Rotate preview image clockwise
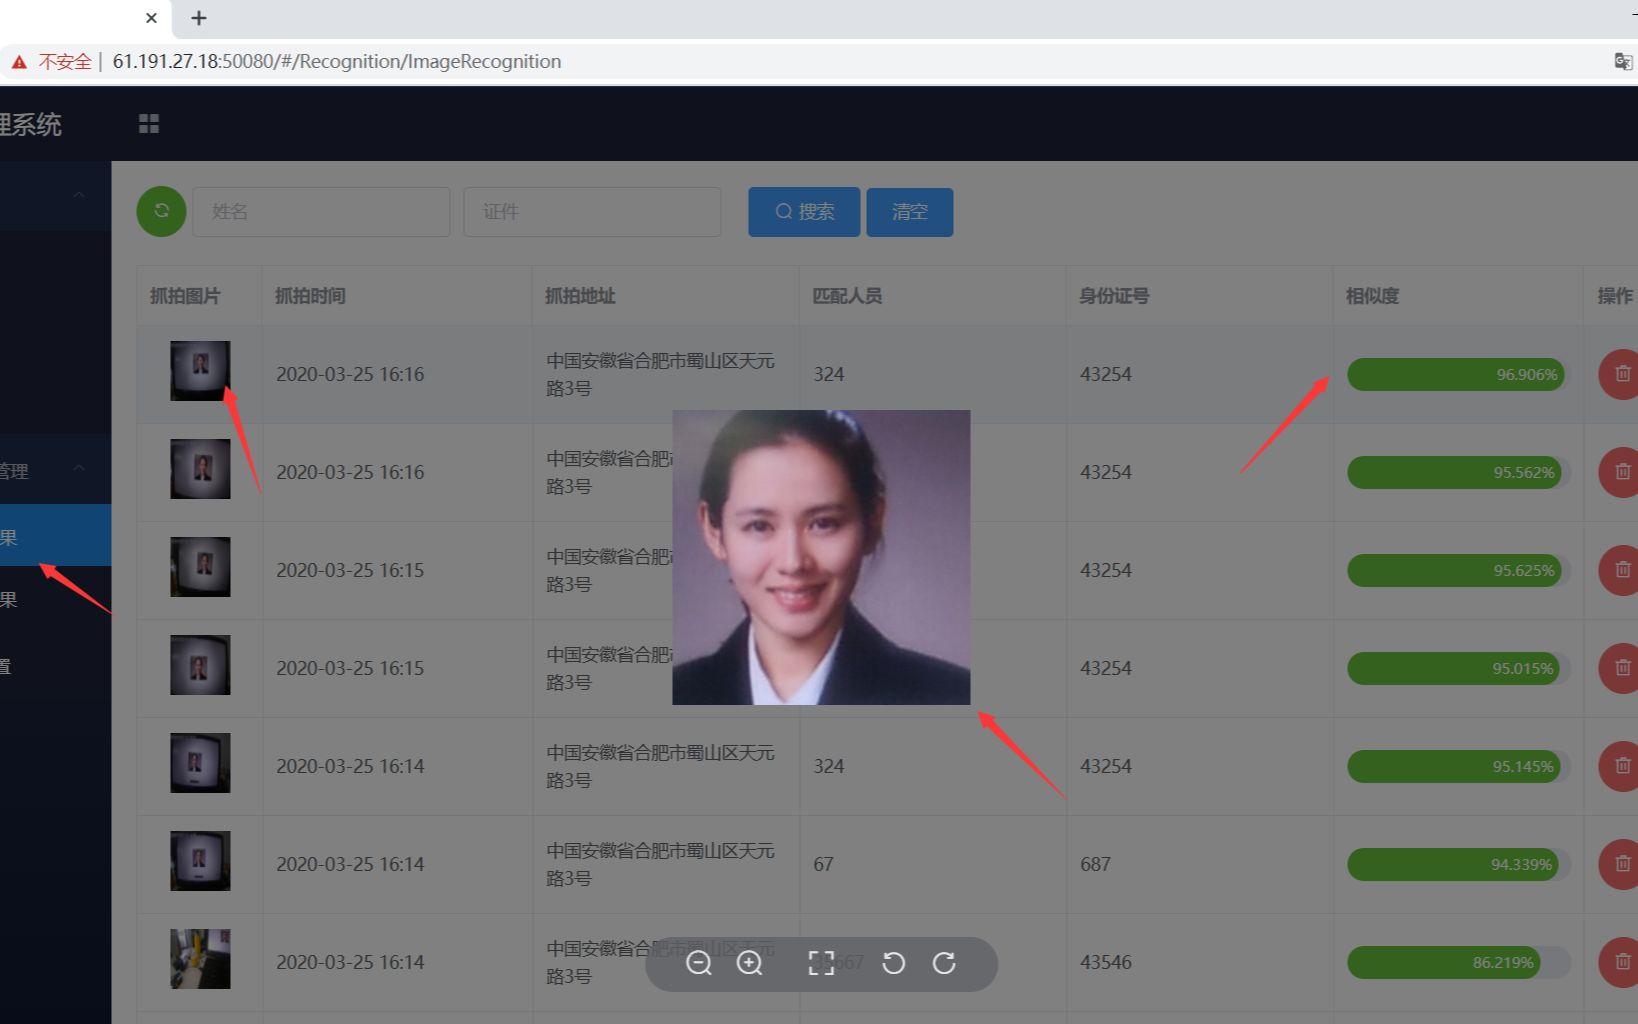The height and width of the screenshot is (1024, 1638). [944, 963]
